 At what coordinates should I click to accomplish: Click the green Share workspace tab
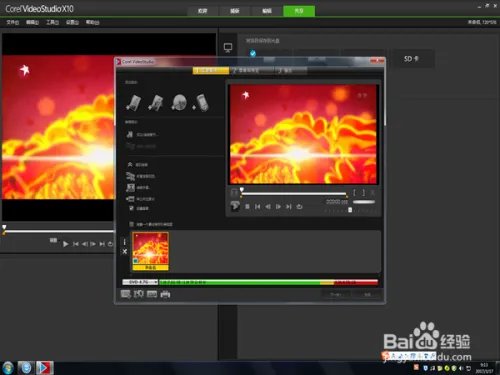click(x=299, y=11)
